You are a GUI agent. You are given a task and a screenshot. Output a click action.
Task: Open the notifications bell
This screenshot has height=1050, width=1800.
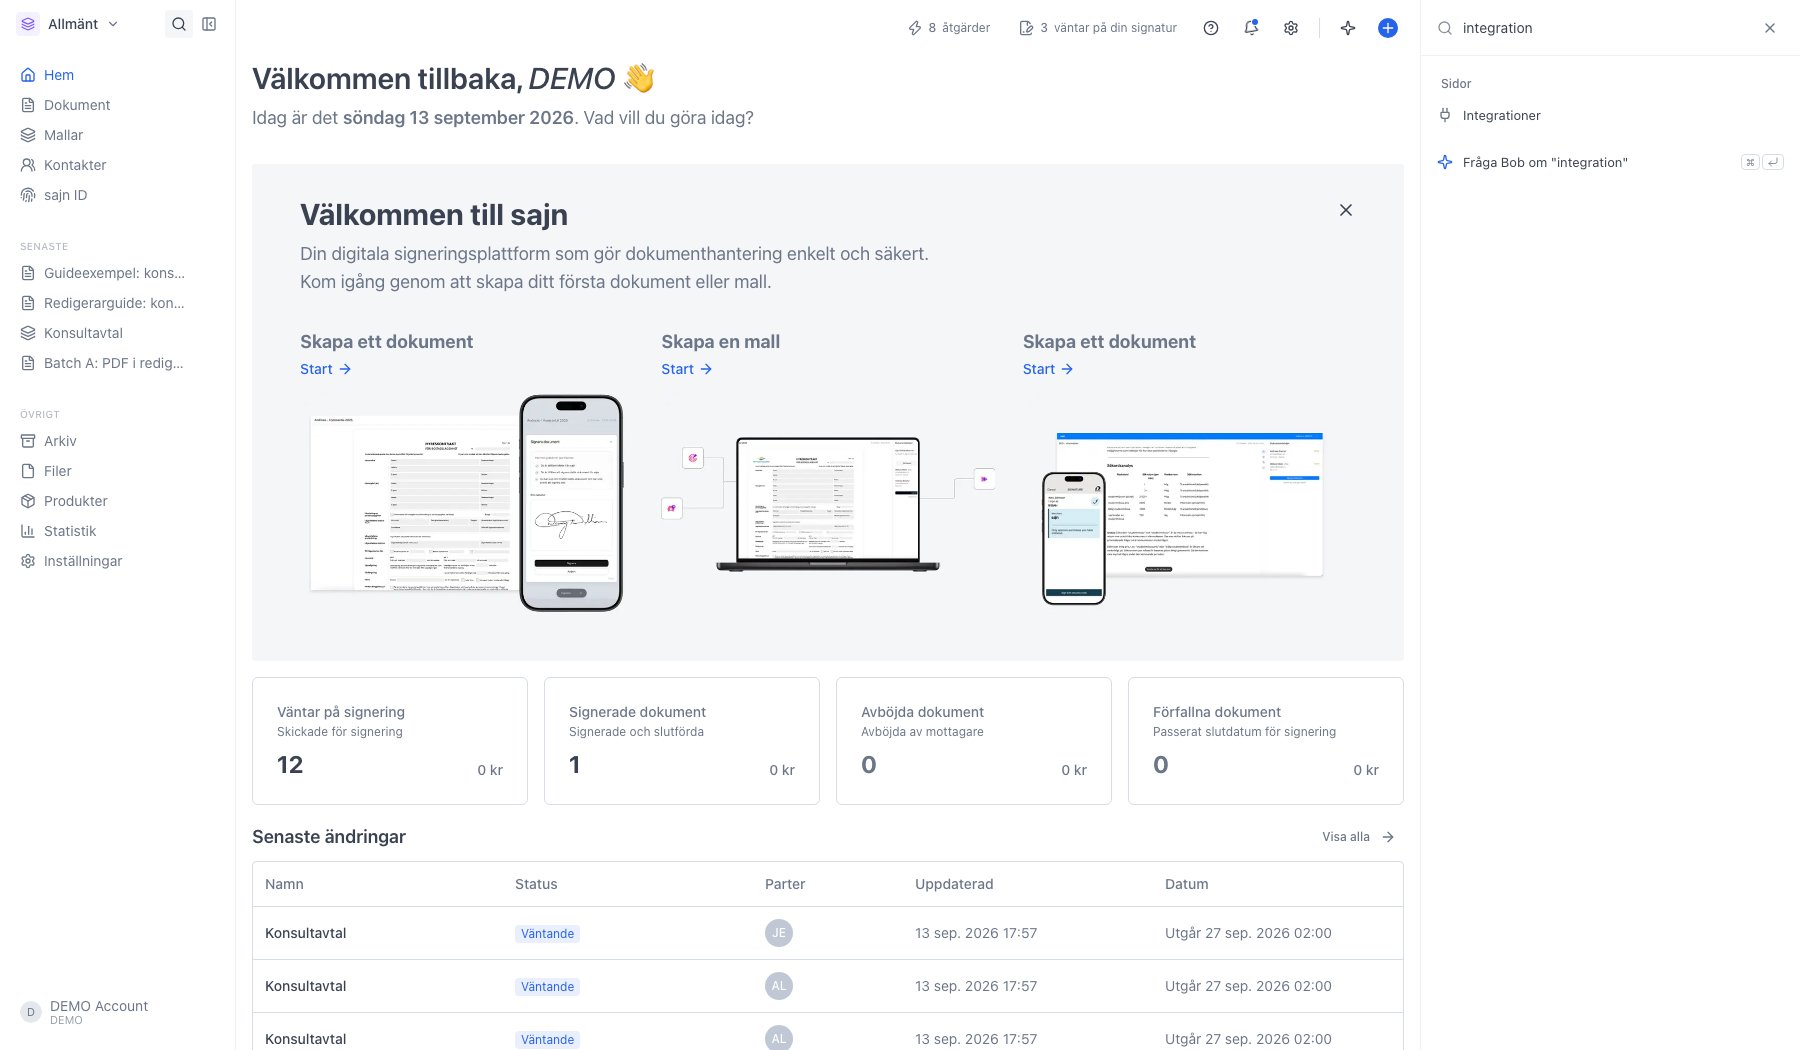pos(1251,28)
